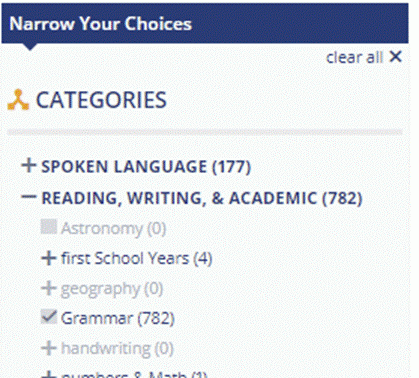Choose first School Years (4) subcategory
Image resolution: width=419 pixels, height=378 pixels.
coord(137,258)
